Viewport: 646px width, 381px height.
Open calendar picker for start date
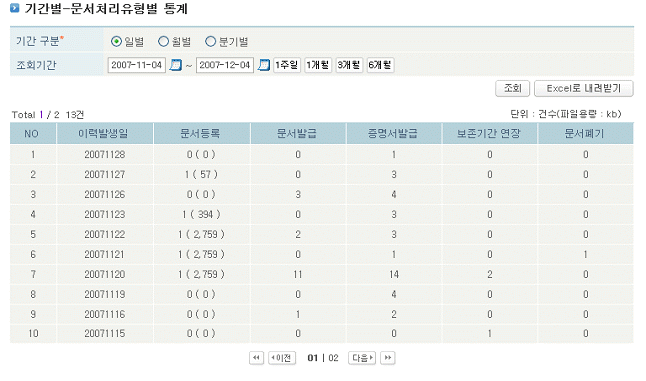(176, 65)
